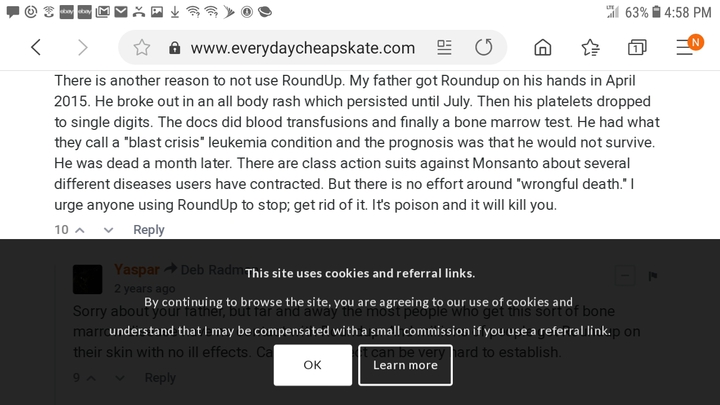The width and height of the screenshot is (720, 405).
Task: Click the Learn more button
Action: 405,365
